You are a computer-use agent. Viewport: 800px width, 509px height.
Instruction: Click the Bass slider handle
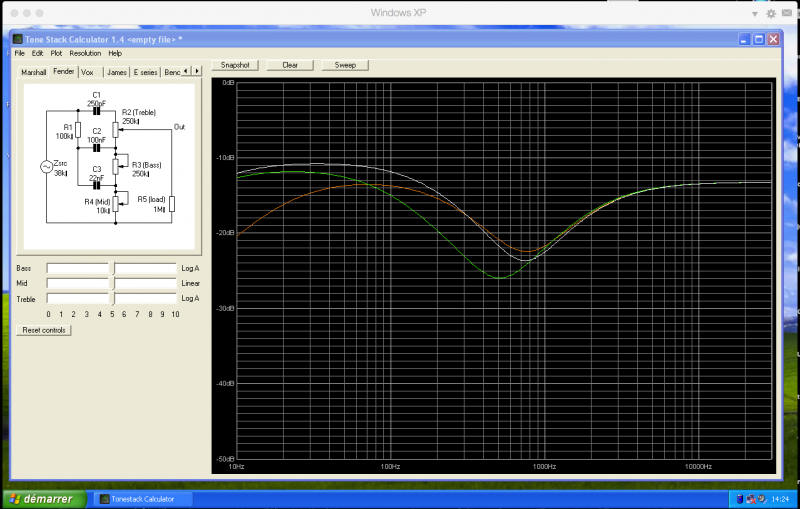(112, 268)
